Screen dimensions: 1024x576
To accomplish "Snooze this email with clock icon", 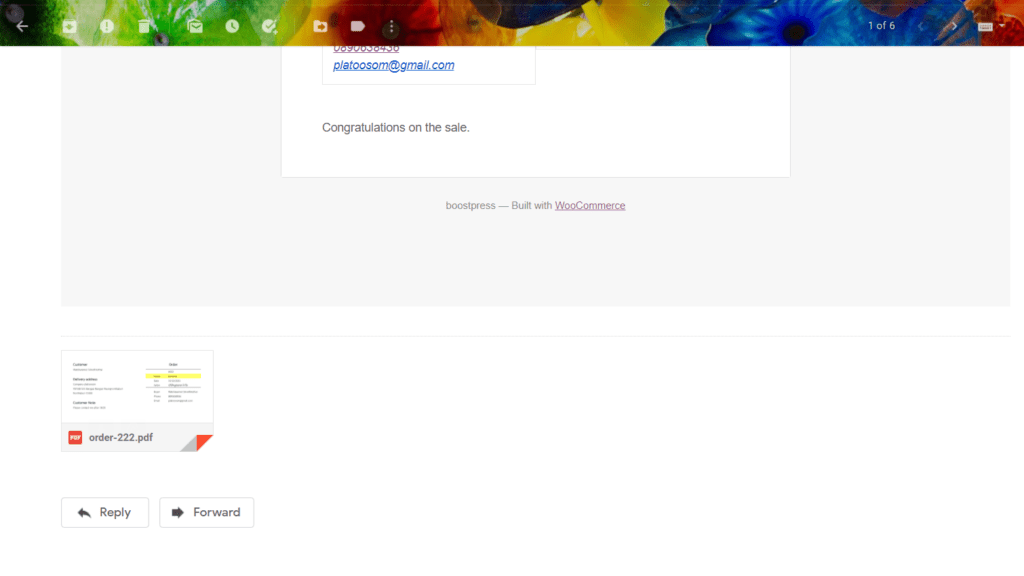I will click(x=232, y=26).
